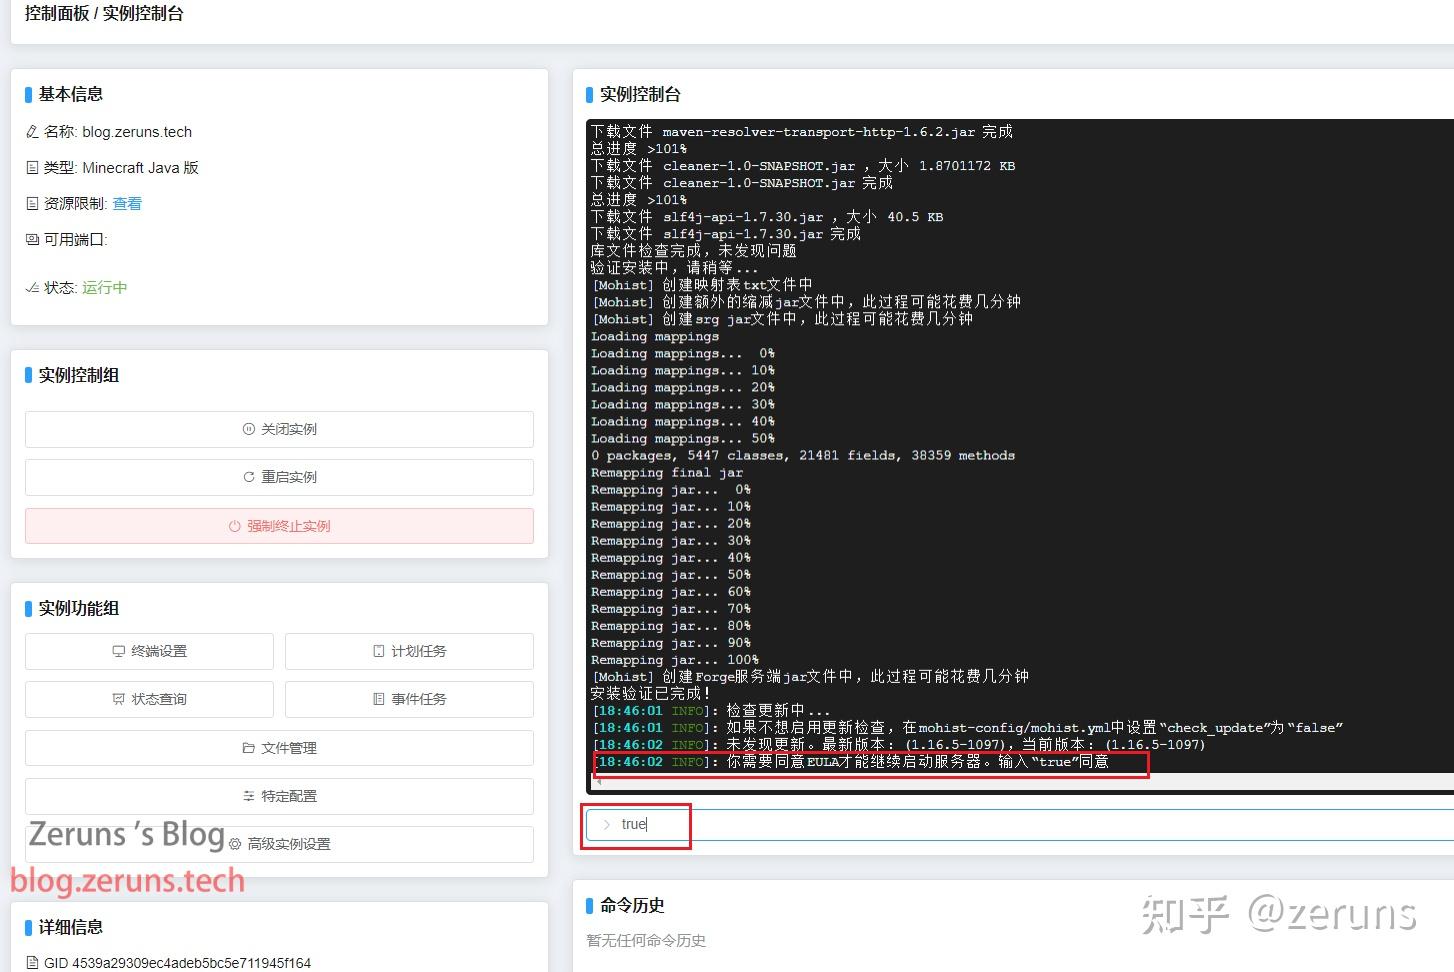
Task: Click 重启实例 to restart the instance
Action: coord(280,477)
